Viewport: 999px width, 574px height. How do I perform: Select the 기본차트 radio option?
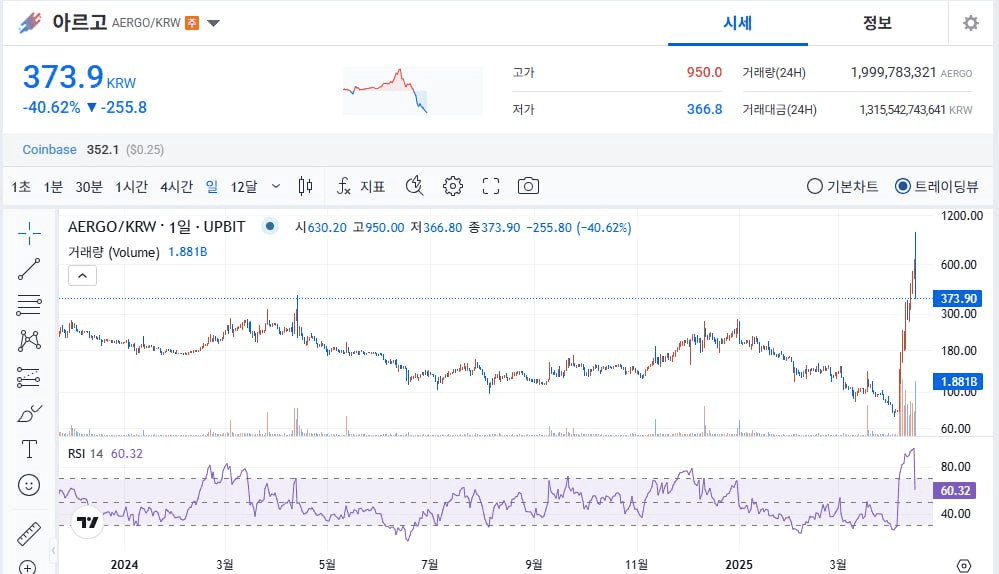pyautogui.click(x=842, y=186)
